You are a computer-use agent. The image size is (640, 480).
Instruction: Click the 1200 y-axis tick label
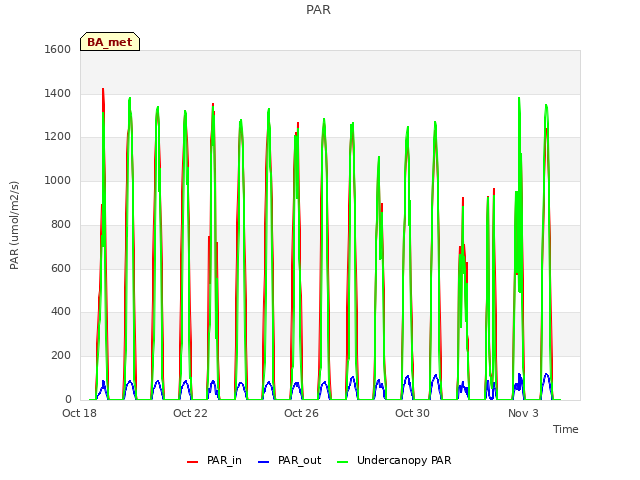click(x=58, y=137)
